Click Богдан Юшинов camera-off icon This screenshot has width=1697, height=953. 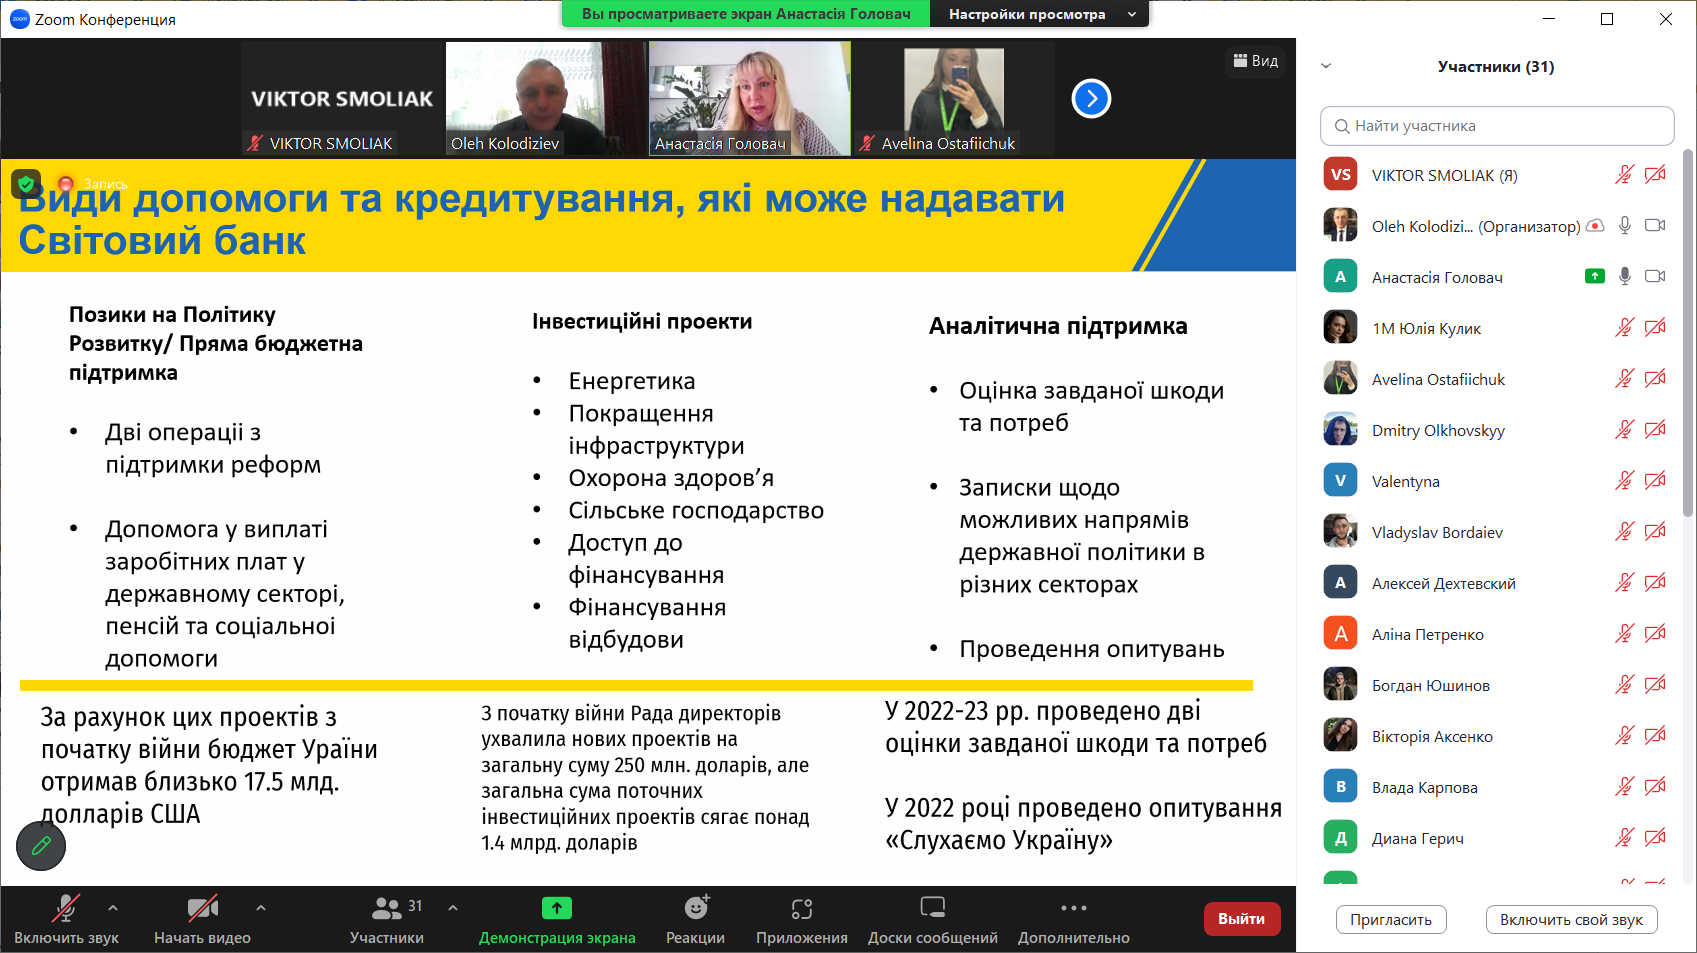[1656, 685]
